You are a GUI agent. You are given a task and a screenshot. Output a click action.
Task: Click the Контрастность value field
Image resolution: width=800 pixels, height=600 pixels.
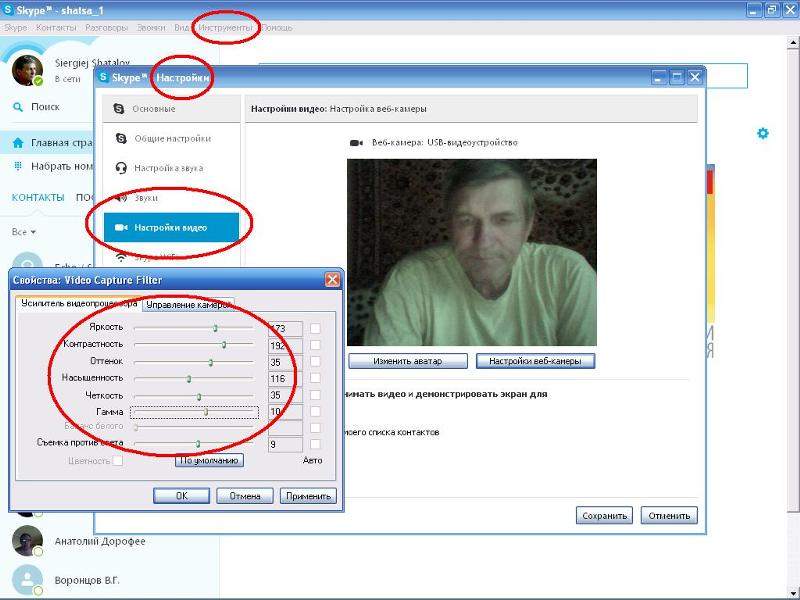pyautogui.click(x=285, y=345)
